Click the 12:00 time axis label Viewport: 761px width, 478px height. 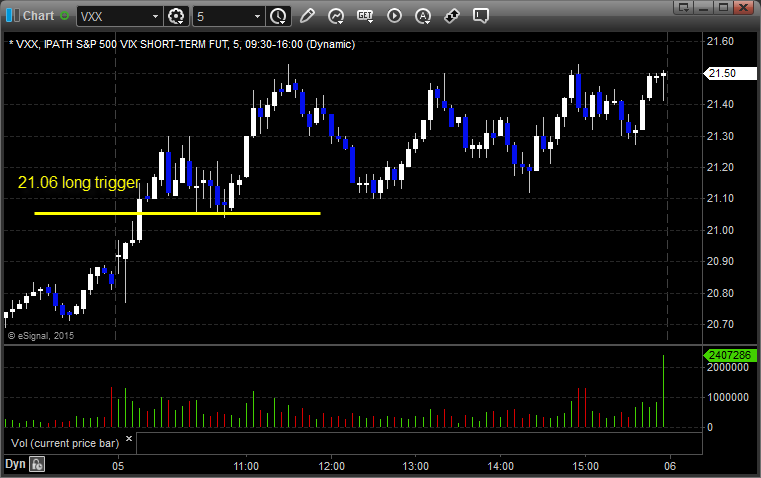coord(331,466)
